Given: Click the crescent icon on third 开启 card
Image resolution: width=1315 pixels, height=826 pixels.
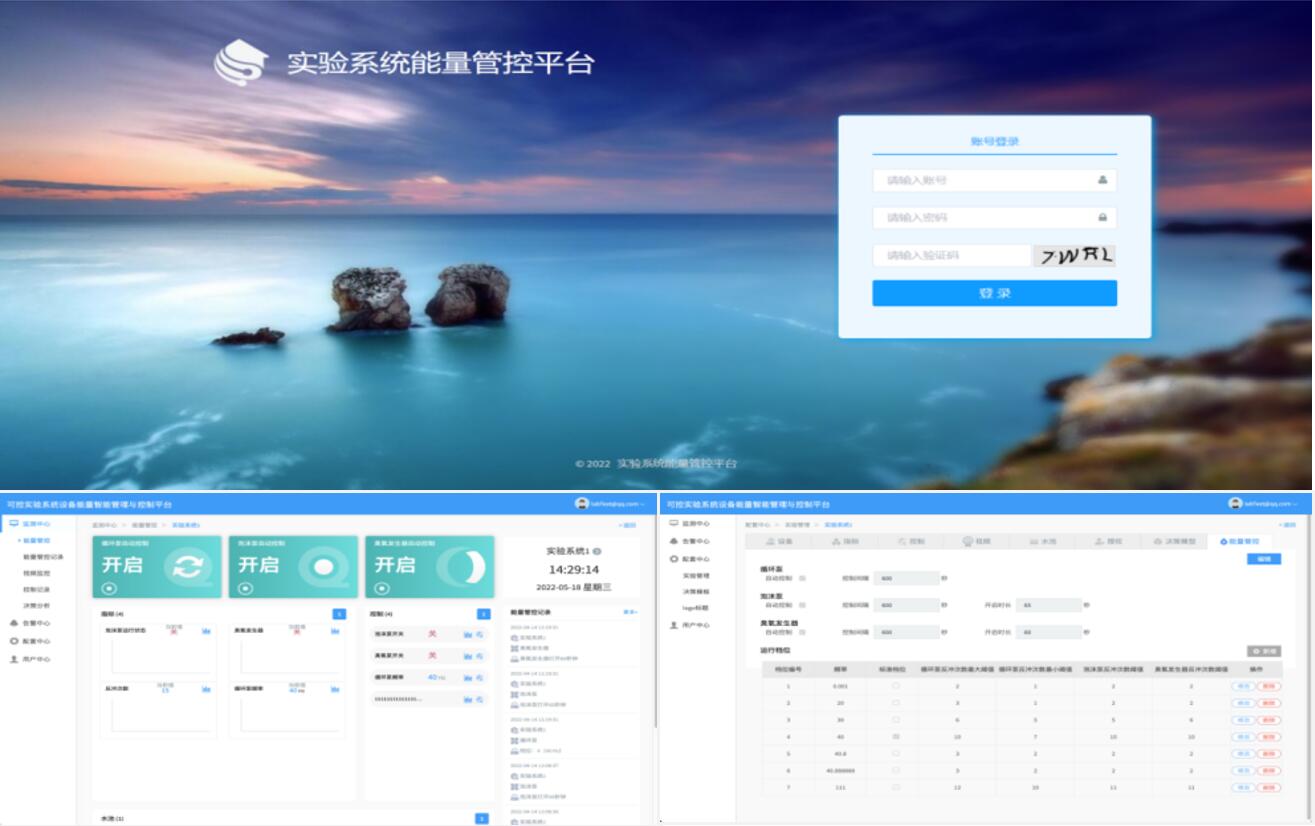Looking at the screenshot, I should 464,566.
